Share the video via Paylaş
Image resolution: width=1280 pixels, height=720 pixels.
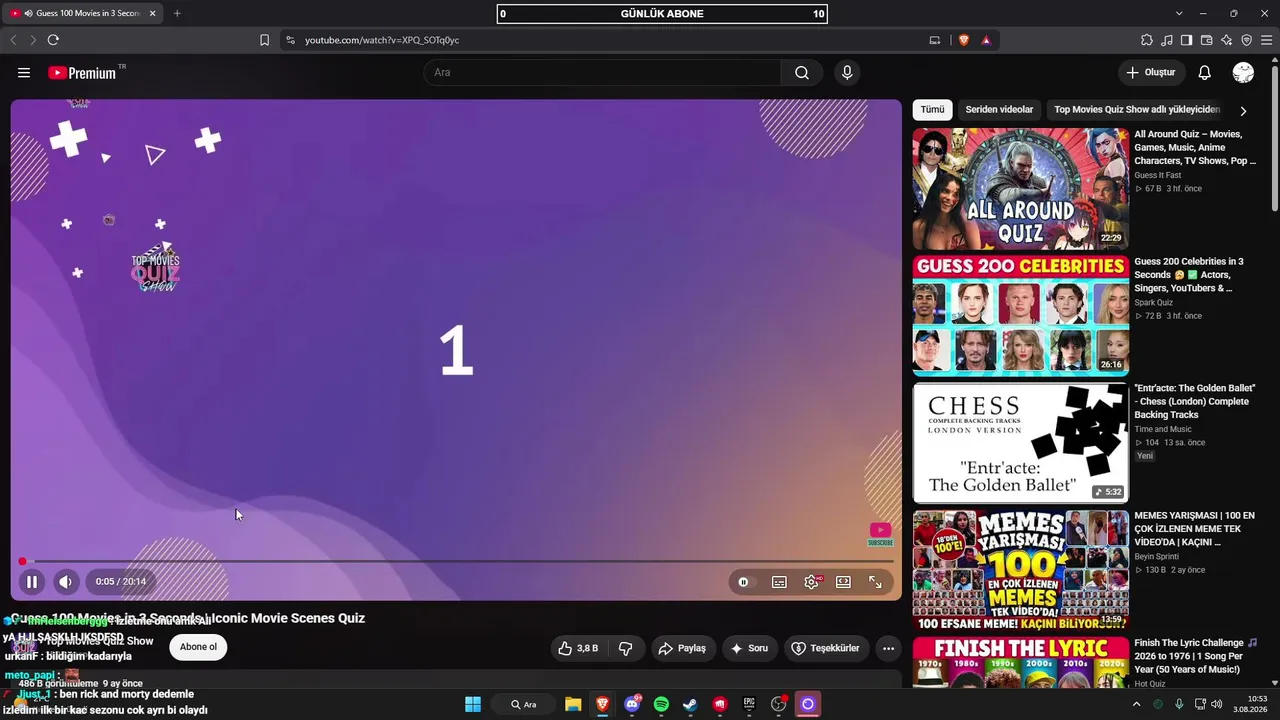[x=682, y=648]
